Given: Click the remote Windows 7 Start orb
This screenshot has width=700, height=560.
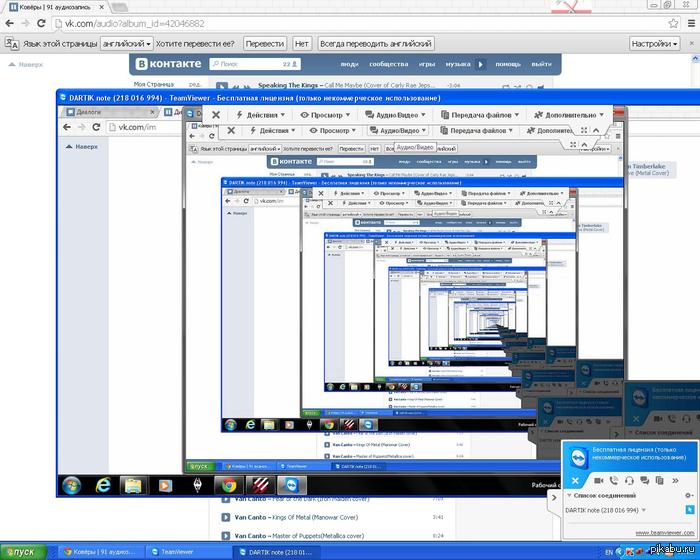Looking at the screenshot, I should click(x=72, y=485).
